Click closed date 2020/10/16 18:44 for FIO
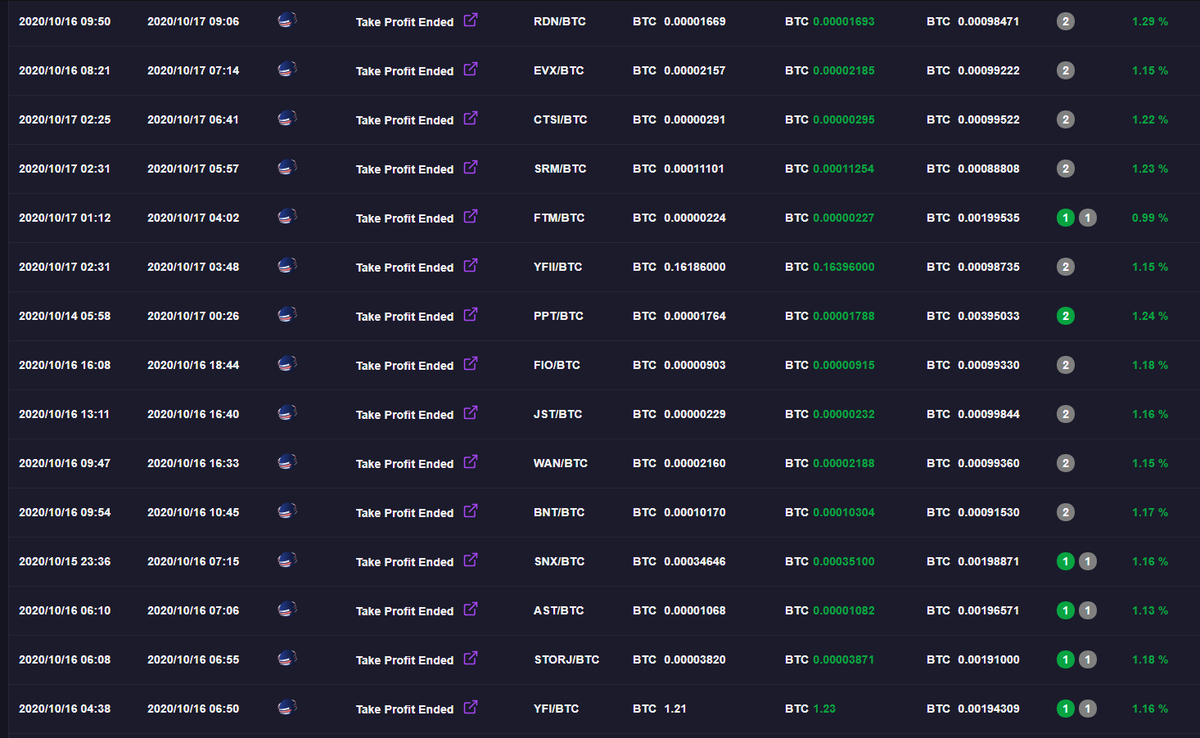1200x738 pixels. (x=193, y=365)
